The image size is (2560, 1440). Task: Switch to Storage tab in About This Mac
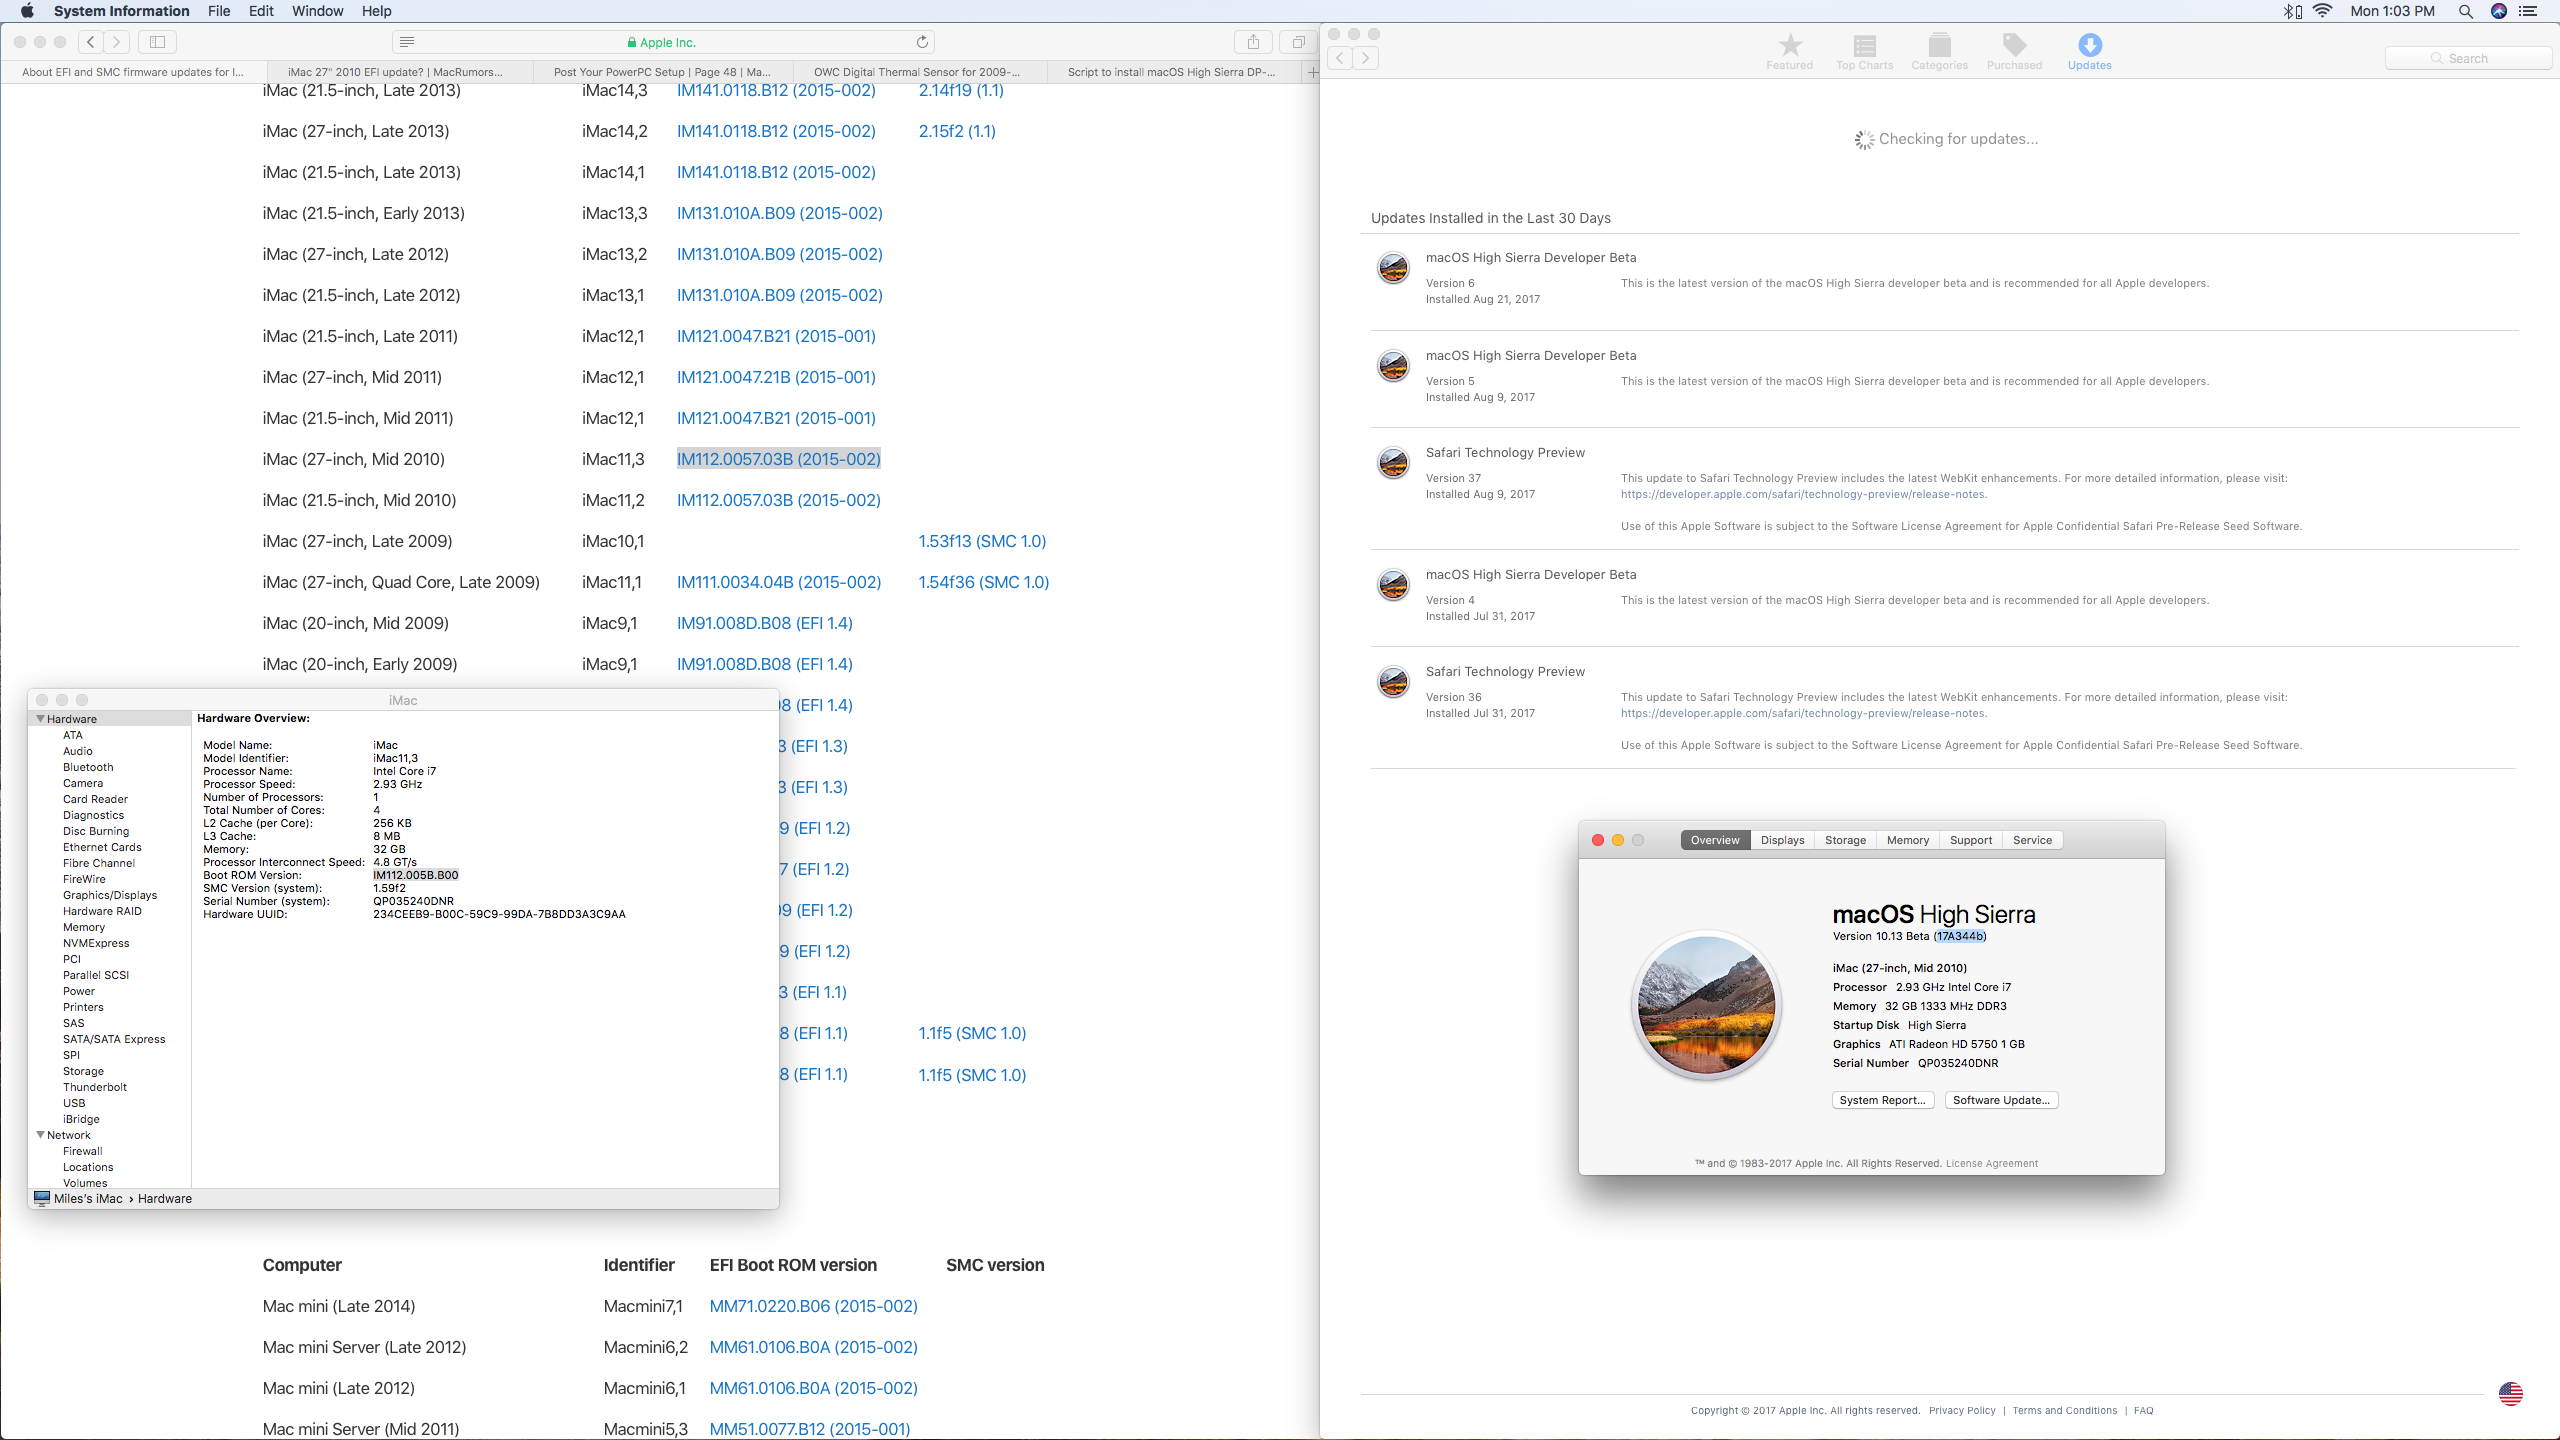[1845, 840]
